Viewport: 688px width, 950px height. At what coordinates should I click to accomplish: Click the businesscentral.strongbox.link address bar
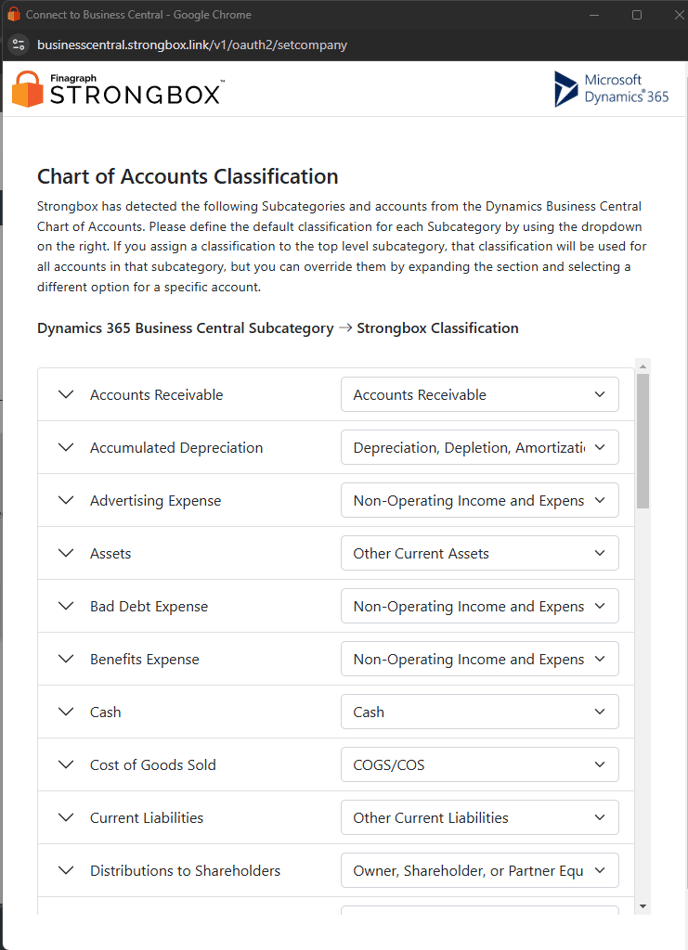pos(190,45)
